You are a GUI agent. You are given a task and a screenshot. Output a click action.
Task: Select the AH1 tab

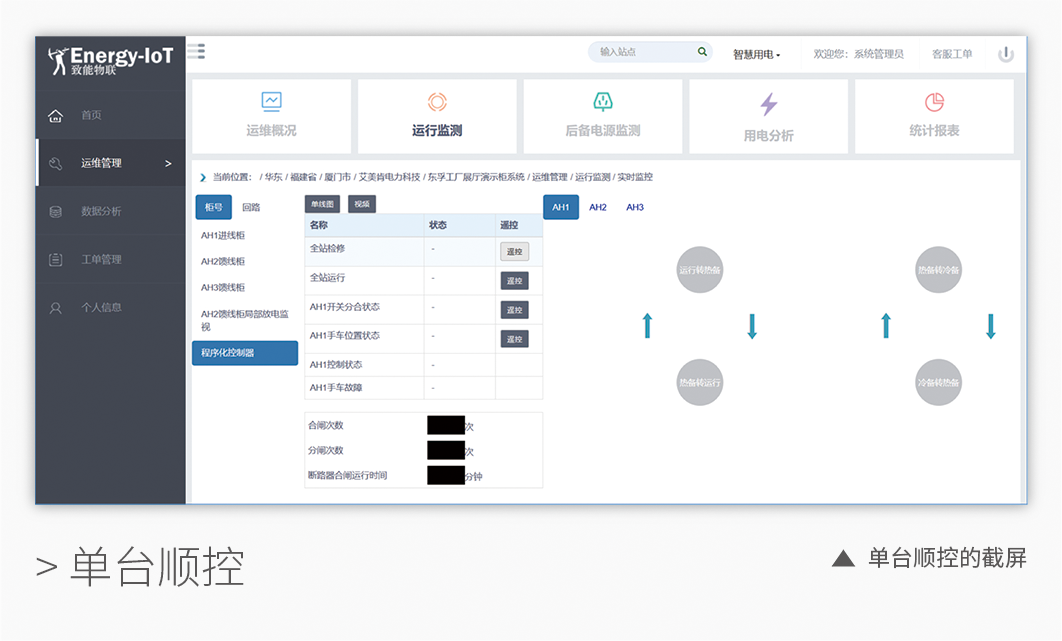(561, 207)
